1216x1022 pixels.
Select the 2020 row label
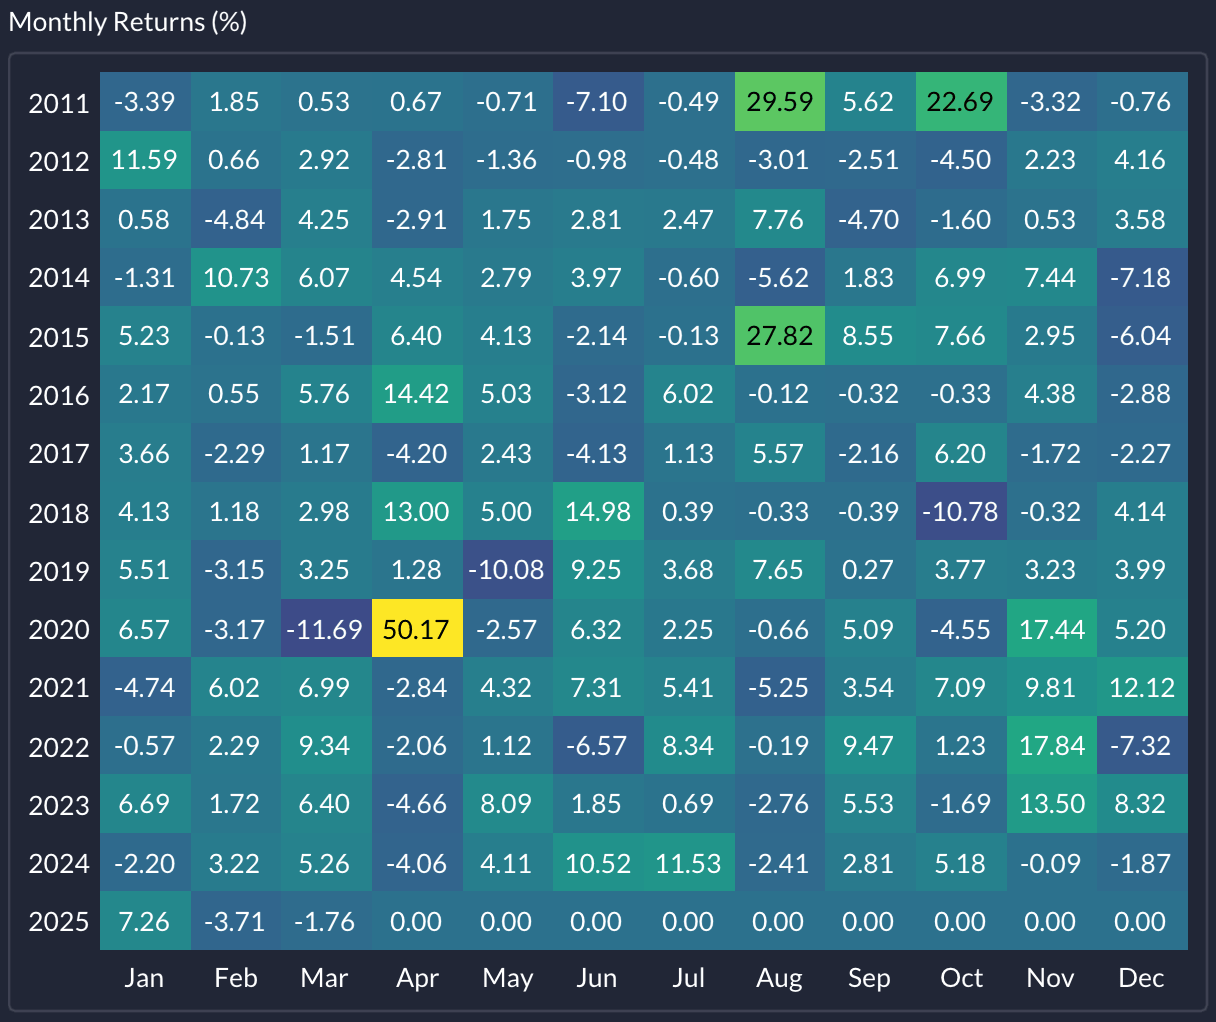[x=59, y=630]
